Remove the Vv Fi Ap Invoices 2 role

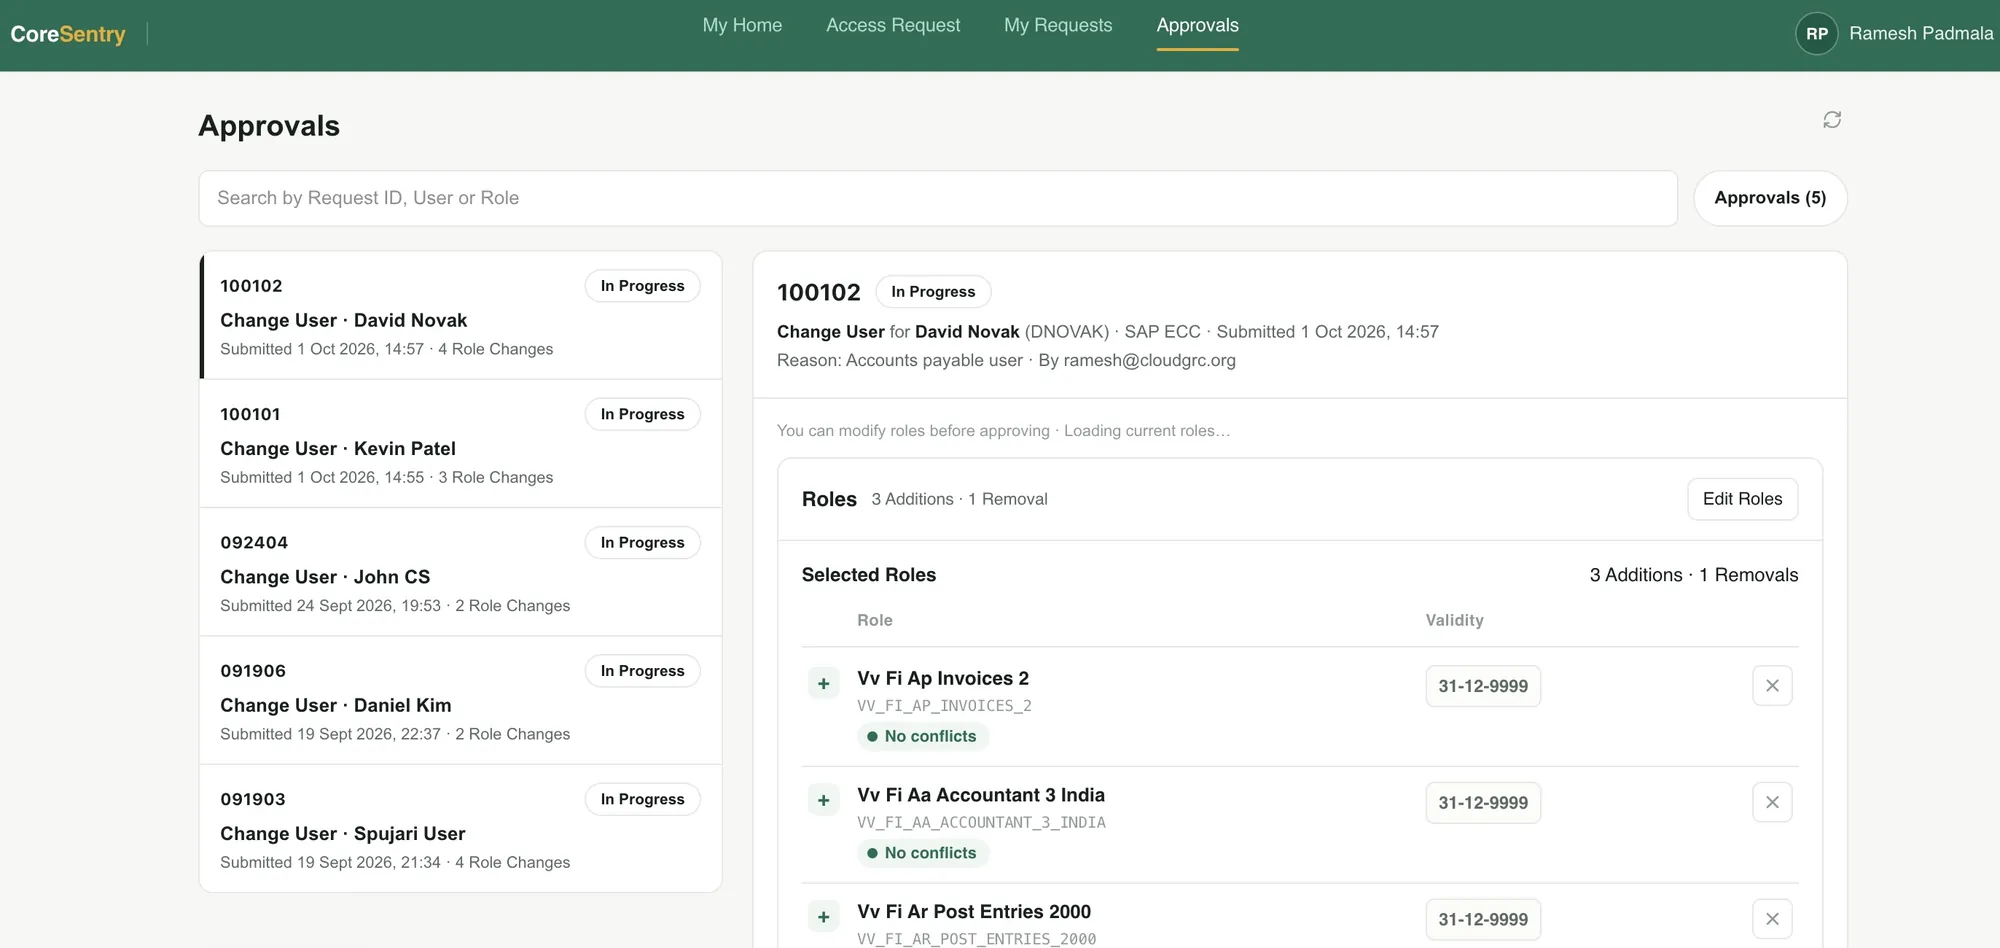pyautogui.click(x=1772, y=686)
